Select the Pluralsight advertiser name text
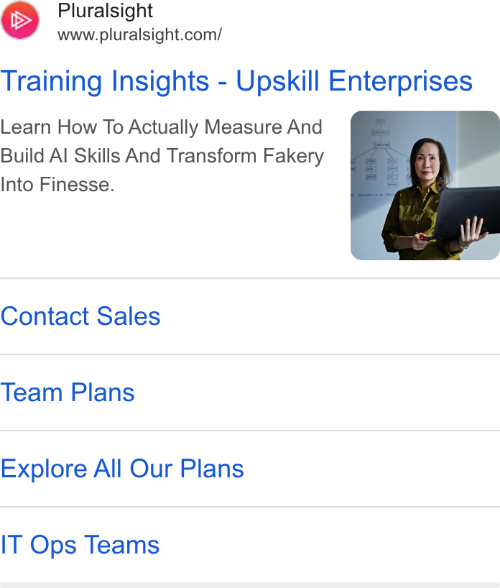500x588 pixels. tap(105, 10)
